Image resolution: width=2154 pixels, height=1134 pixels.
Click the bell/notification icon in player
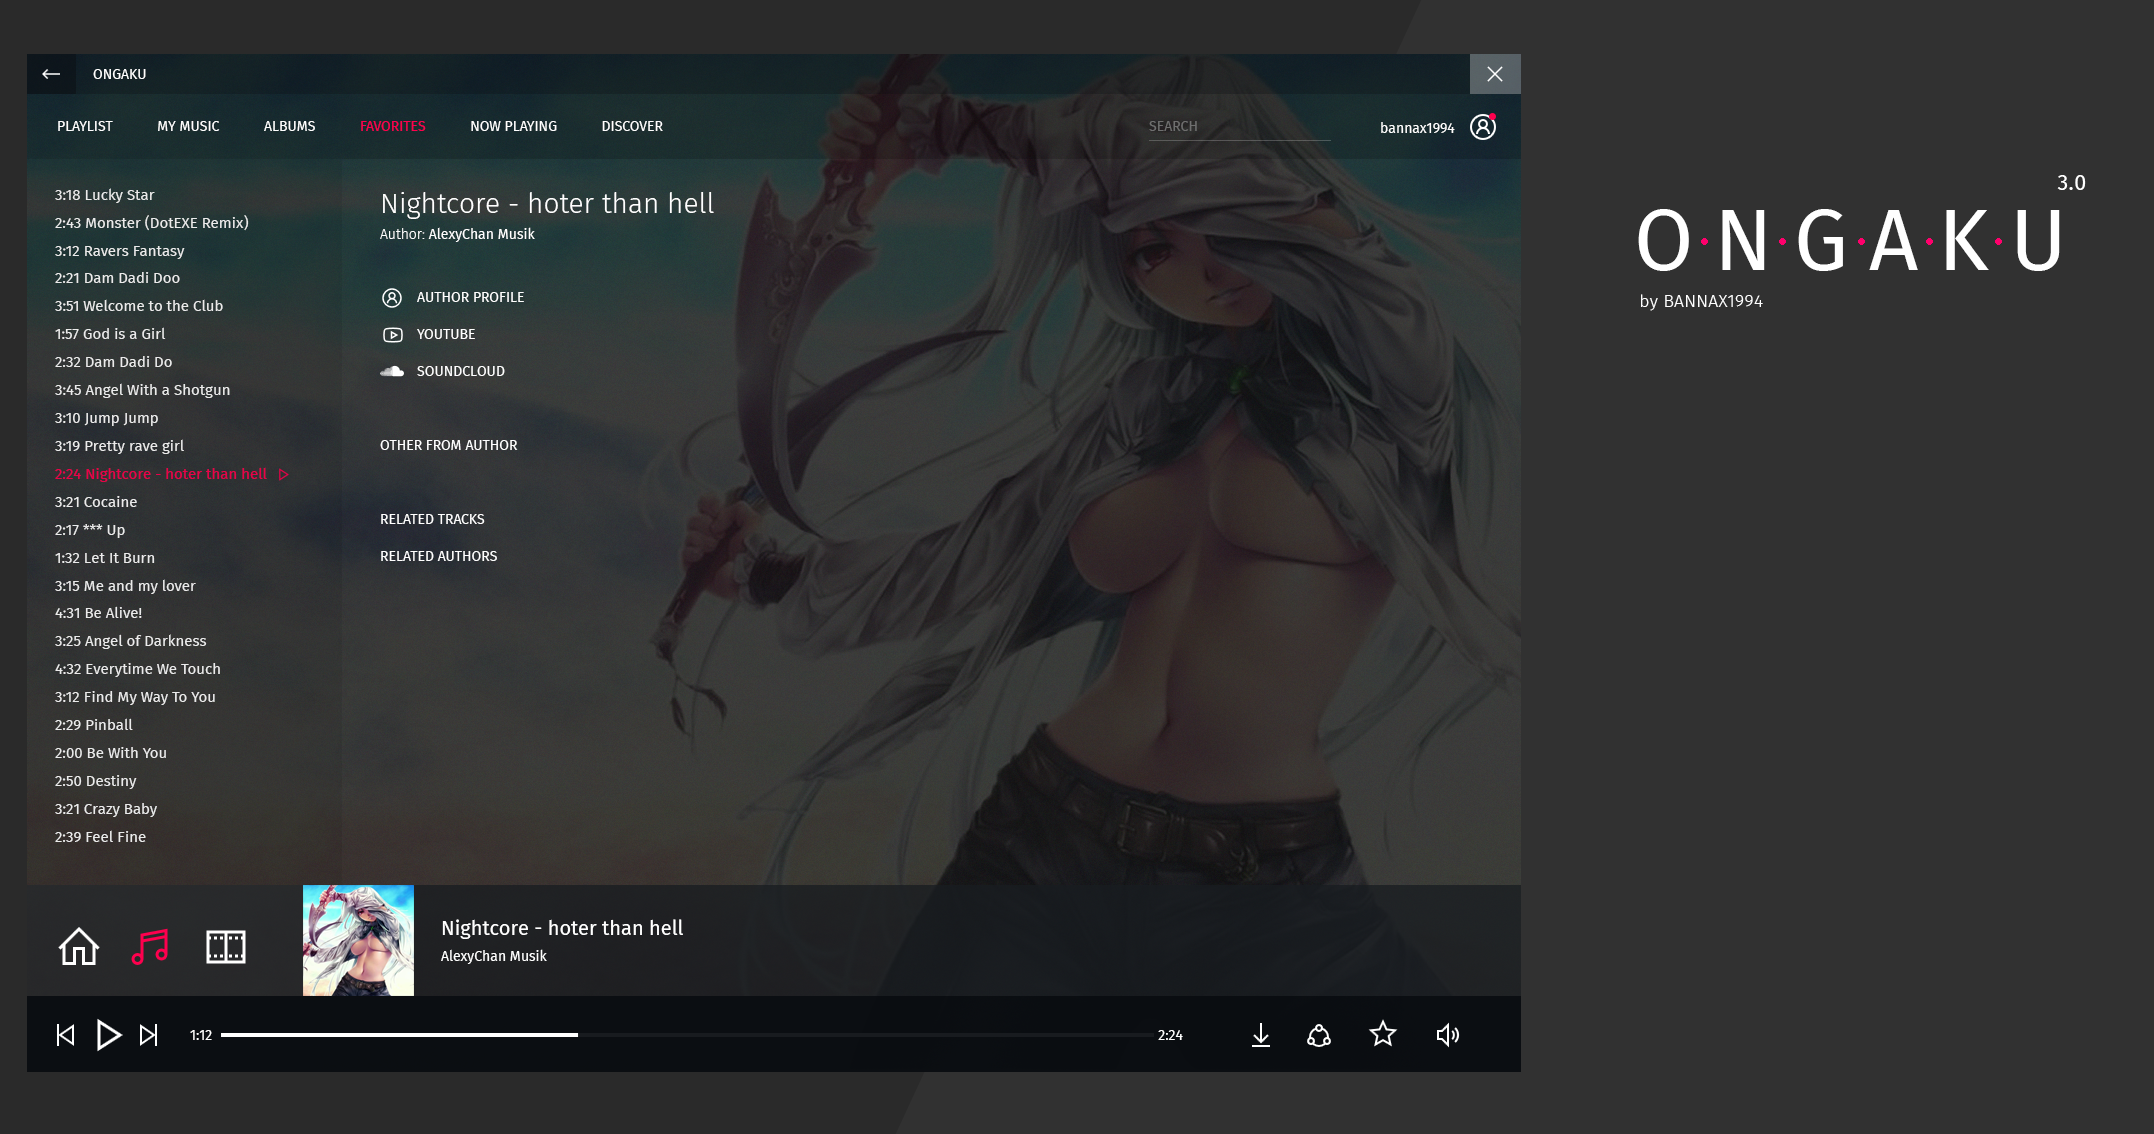point(1321,1036)
